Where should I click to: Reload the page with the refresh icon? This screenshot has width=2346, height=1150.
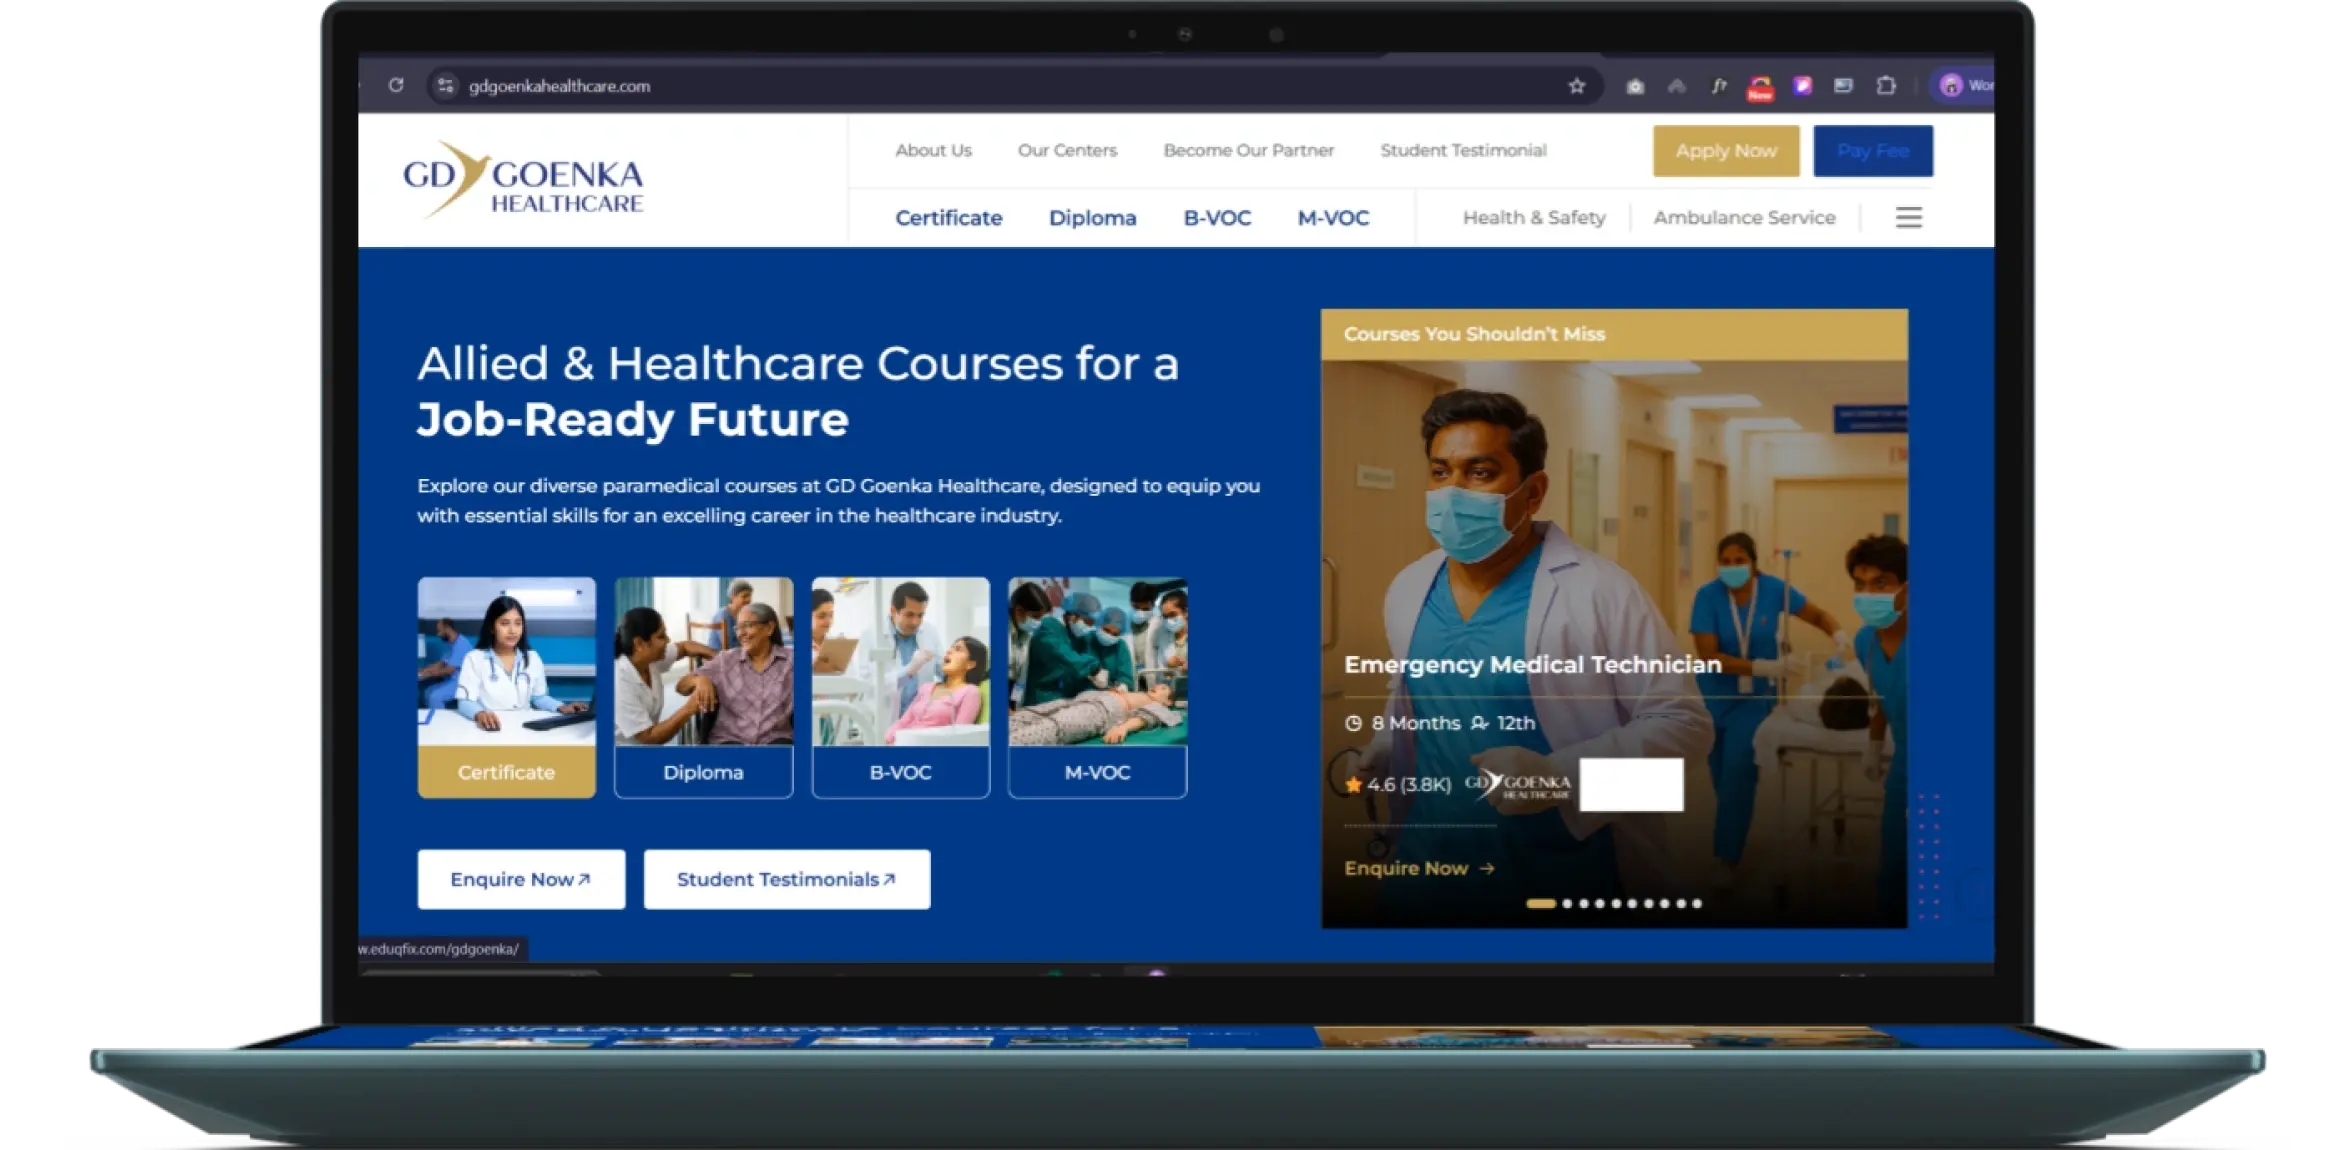[x=396, y=86]
